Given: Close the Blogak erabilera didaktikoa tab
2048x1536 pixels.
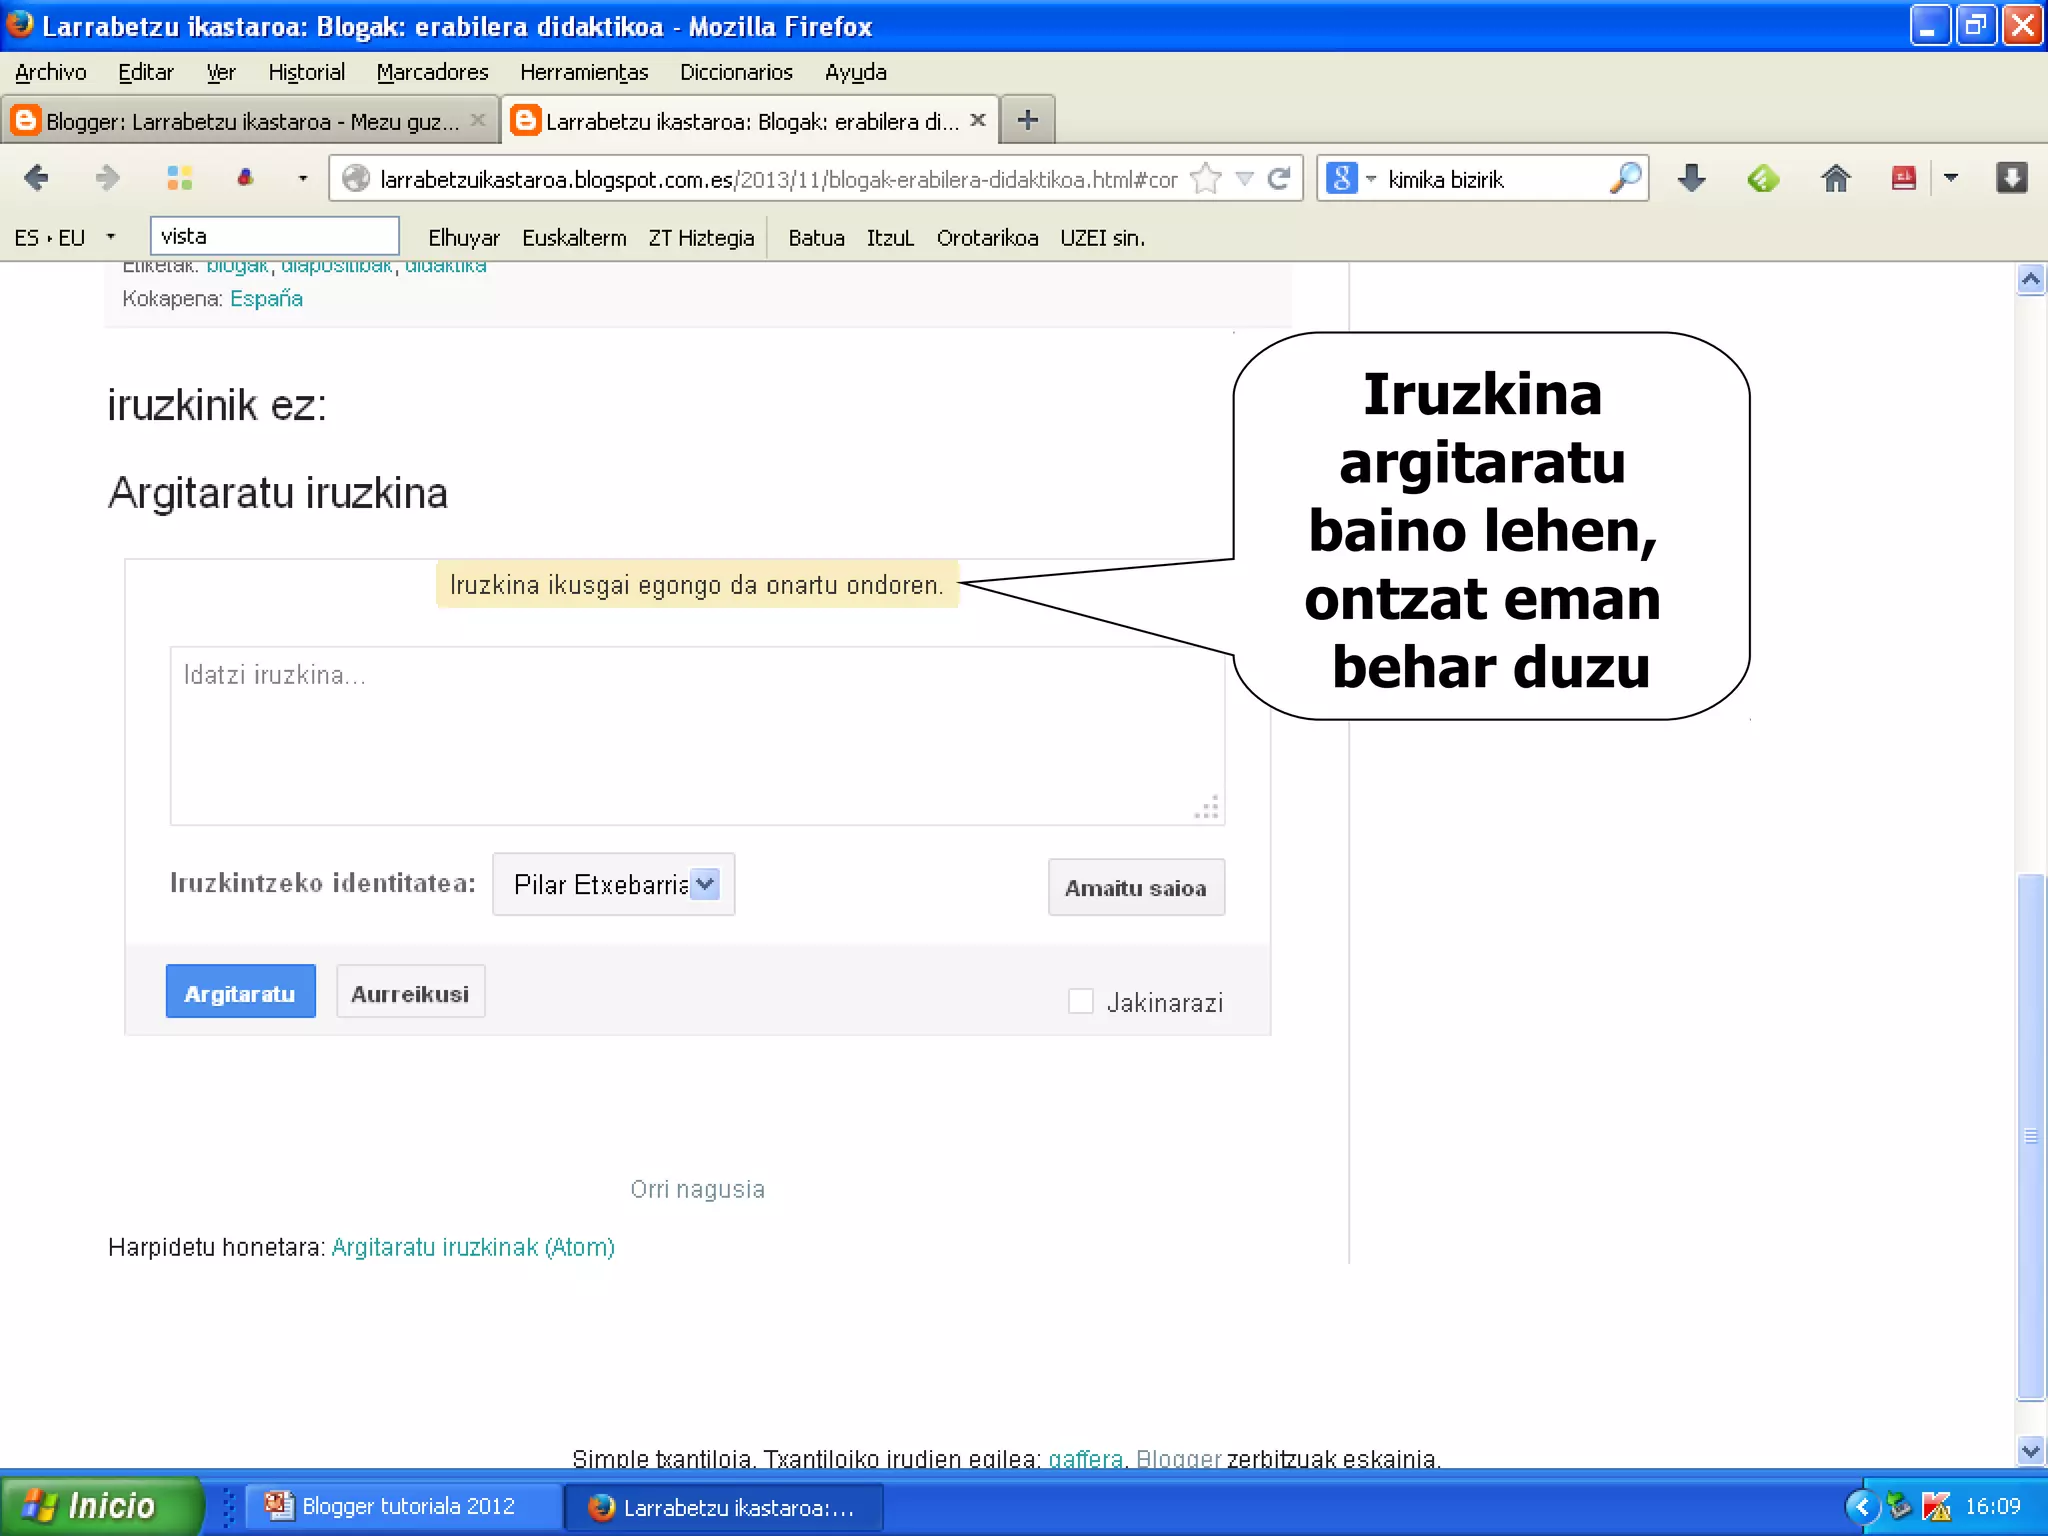Looking at the screenshot, I should [x=978, y=120].
